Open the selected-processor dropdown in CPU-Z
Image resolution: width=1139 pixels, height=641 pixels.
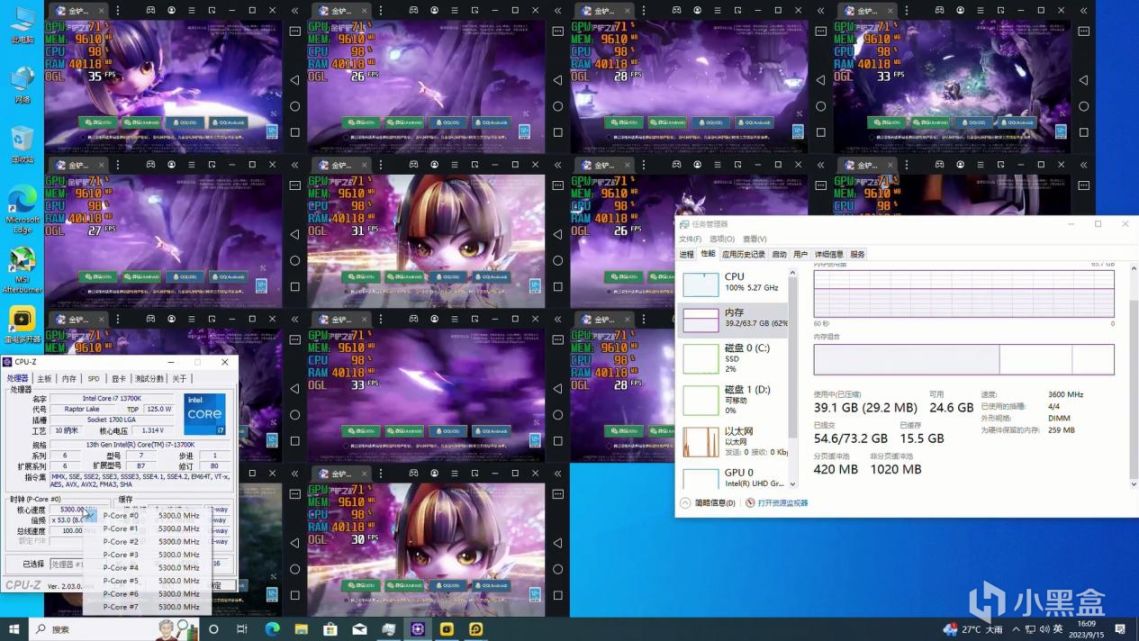(67, 564)
